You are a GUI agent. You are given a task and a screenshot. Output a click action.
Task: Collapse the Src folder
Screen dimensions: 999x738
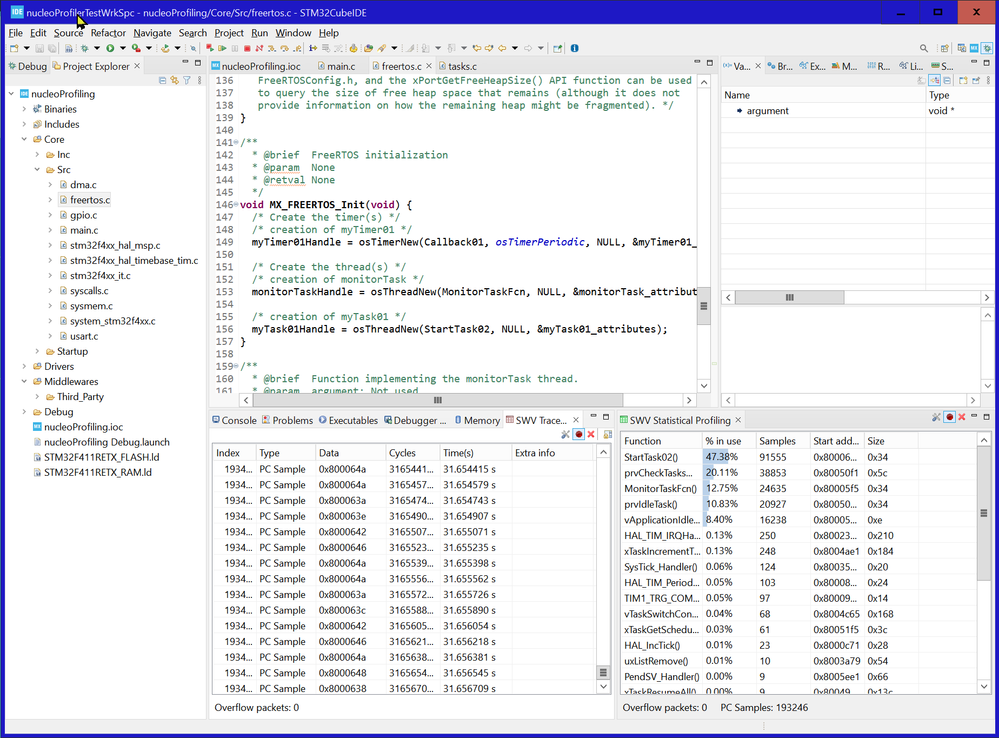[x=37, y=170]
